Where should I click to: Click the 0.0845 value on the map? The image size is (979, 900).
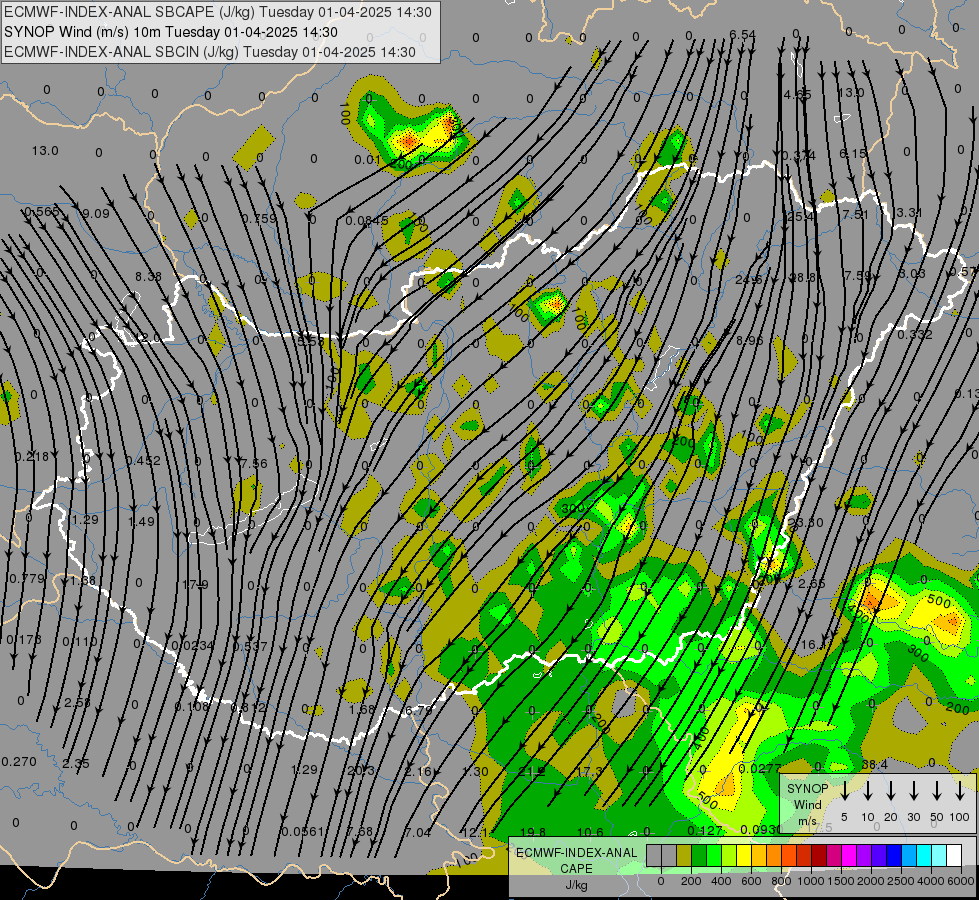(367, 220)
